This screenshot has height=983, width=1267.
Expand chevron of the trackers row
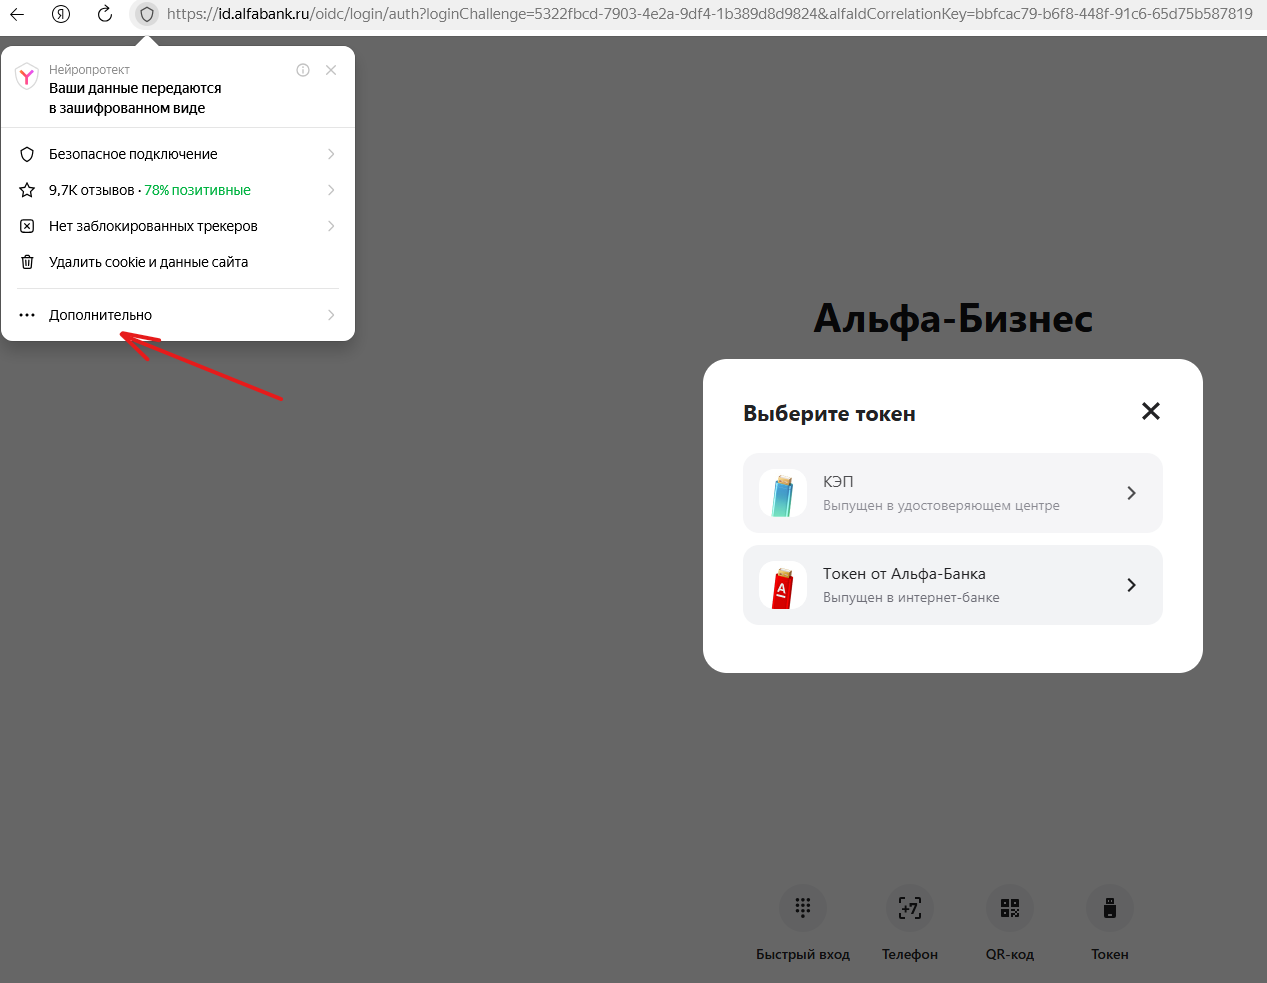click(x=331, y=226)
